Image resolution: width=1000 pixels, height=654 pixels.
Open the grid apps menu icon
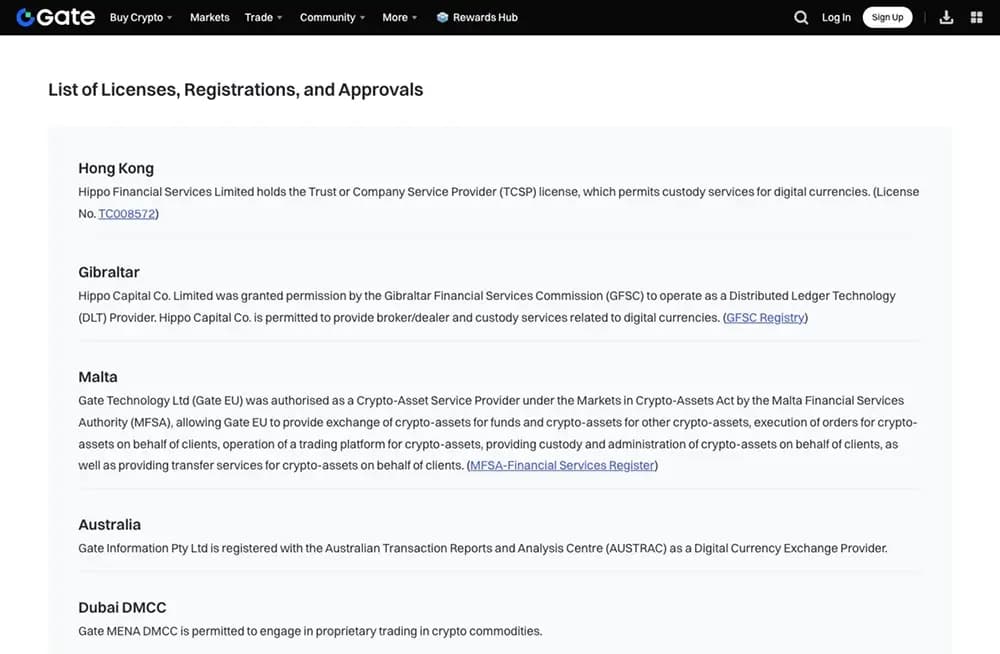(977, 17)
